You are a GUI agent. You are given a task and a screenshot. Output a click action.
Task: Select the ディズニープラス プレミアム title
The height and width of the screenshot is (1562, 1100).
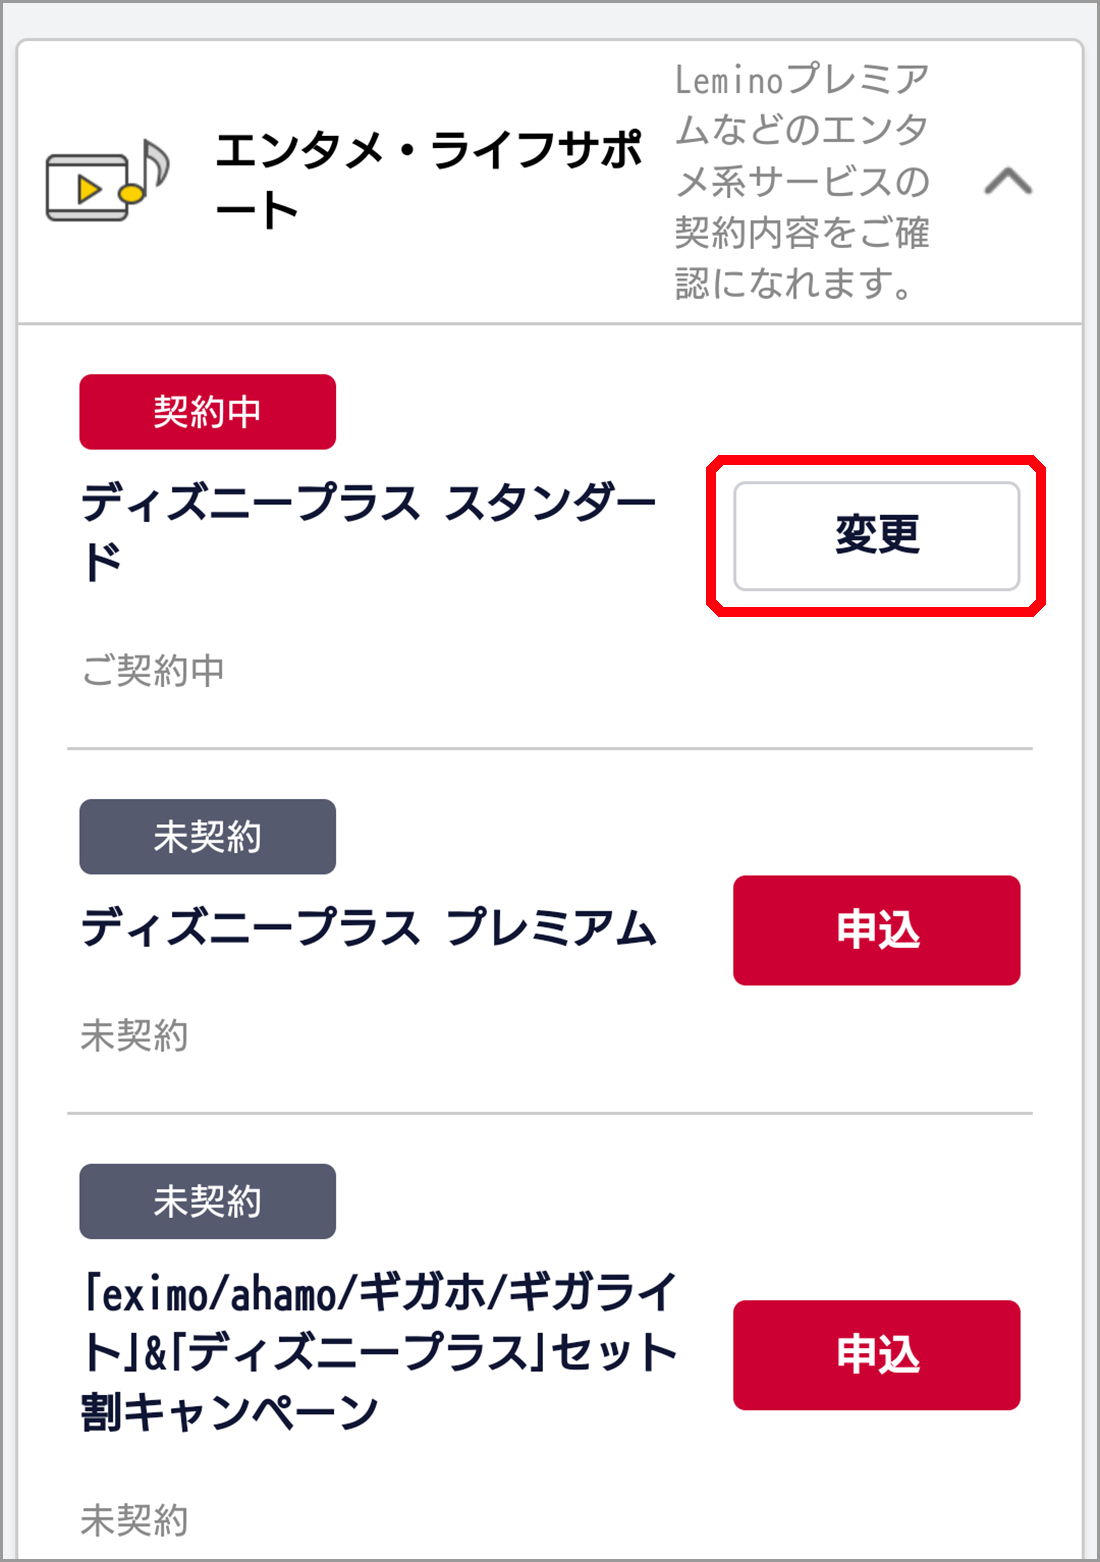pos(368,929)
